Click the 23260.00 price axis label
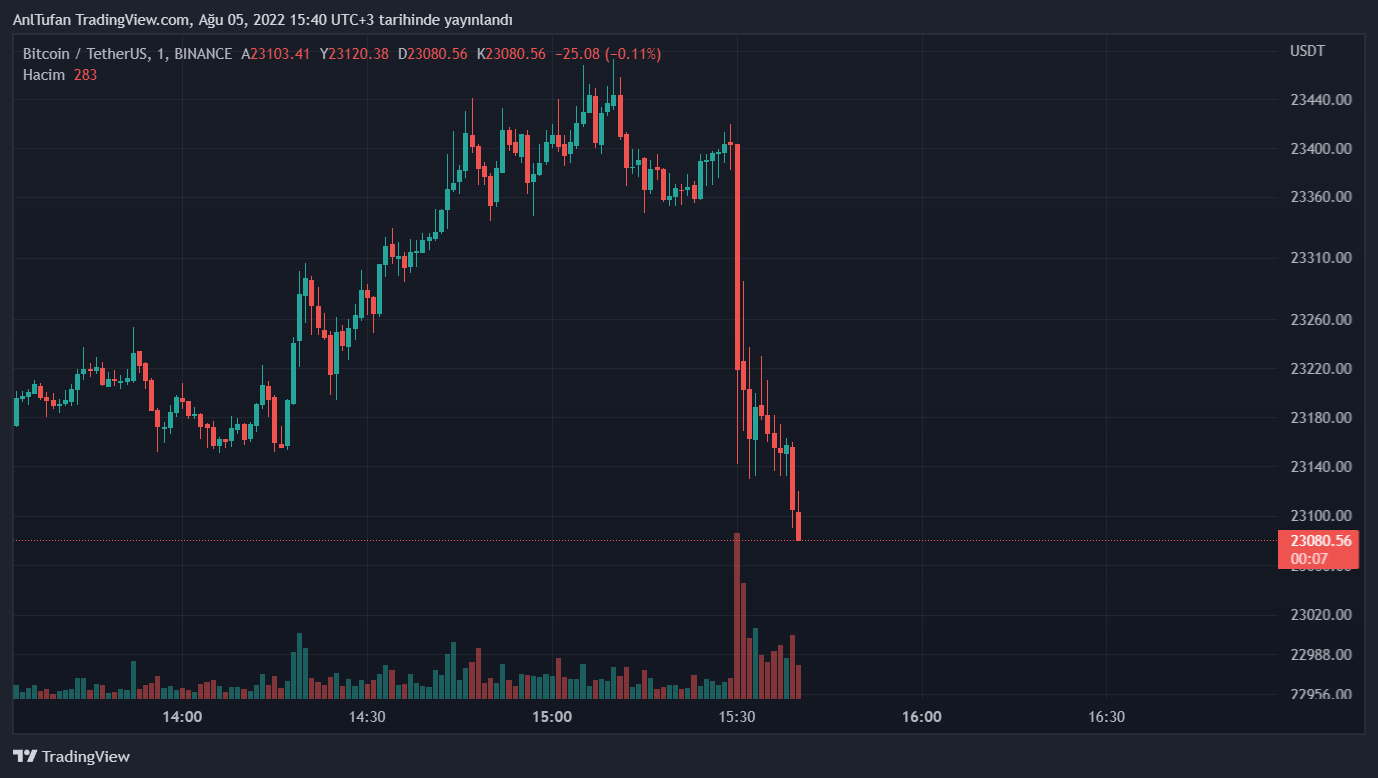The width and height of the screenshot is (1378, 778). click(x=1321, y=320)
